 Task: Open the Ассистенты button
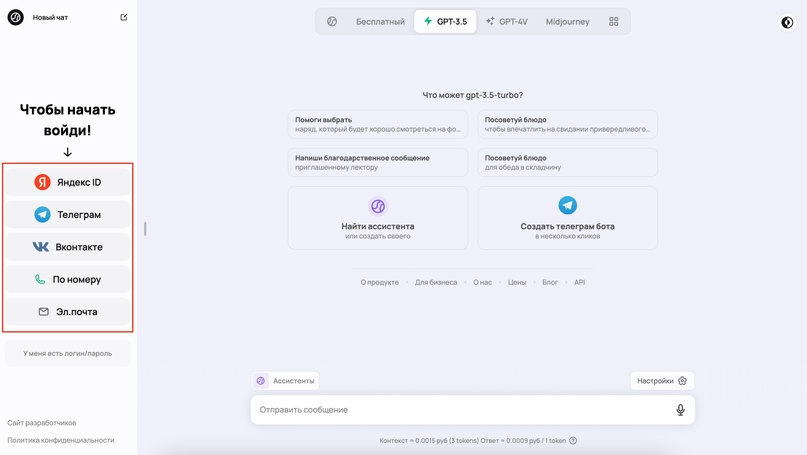pyautogui.click(x=286, y=381)
